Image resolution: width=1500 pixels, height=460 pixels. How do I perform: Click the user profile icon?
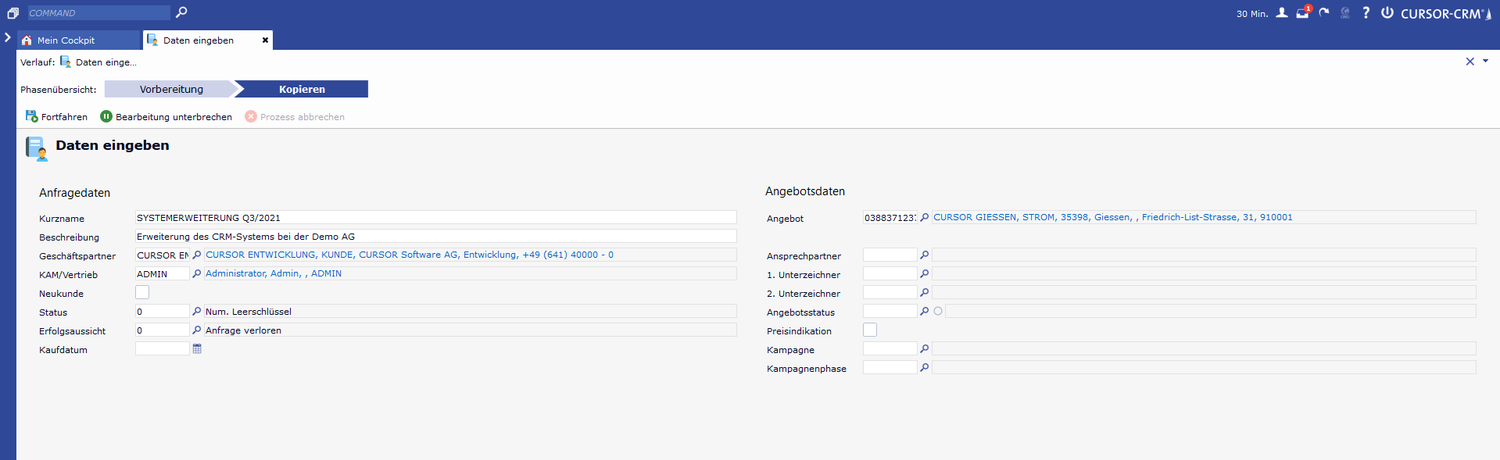(1282, 13)
